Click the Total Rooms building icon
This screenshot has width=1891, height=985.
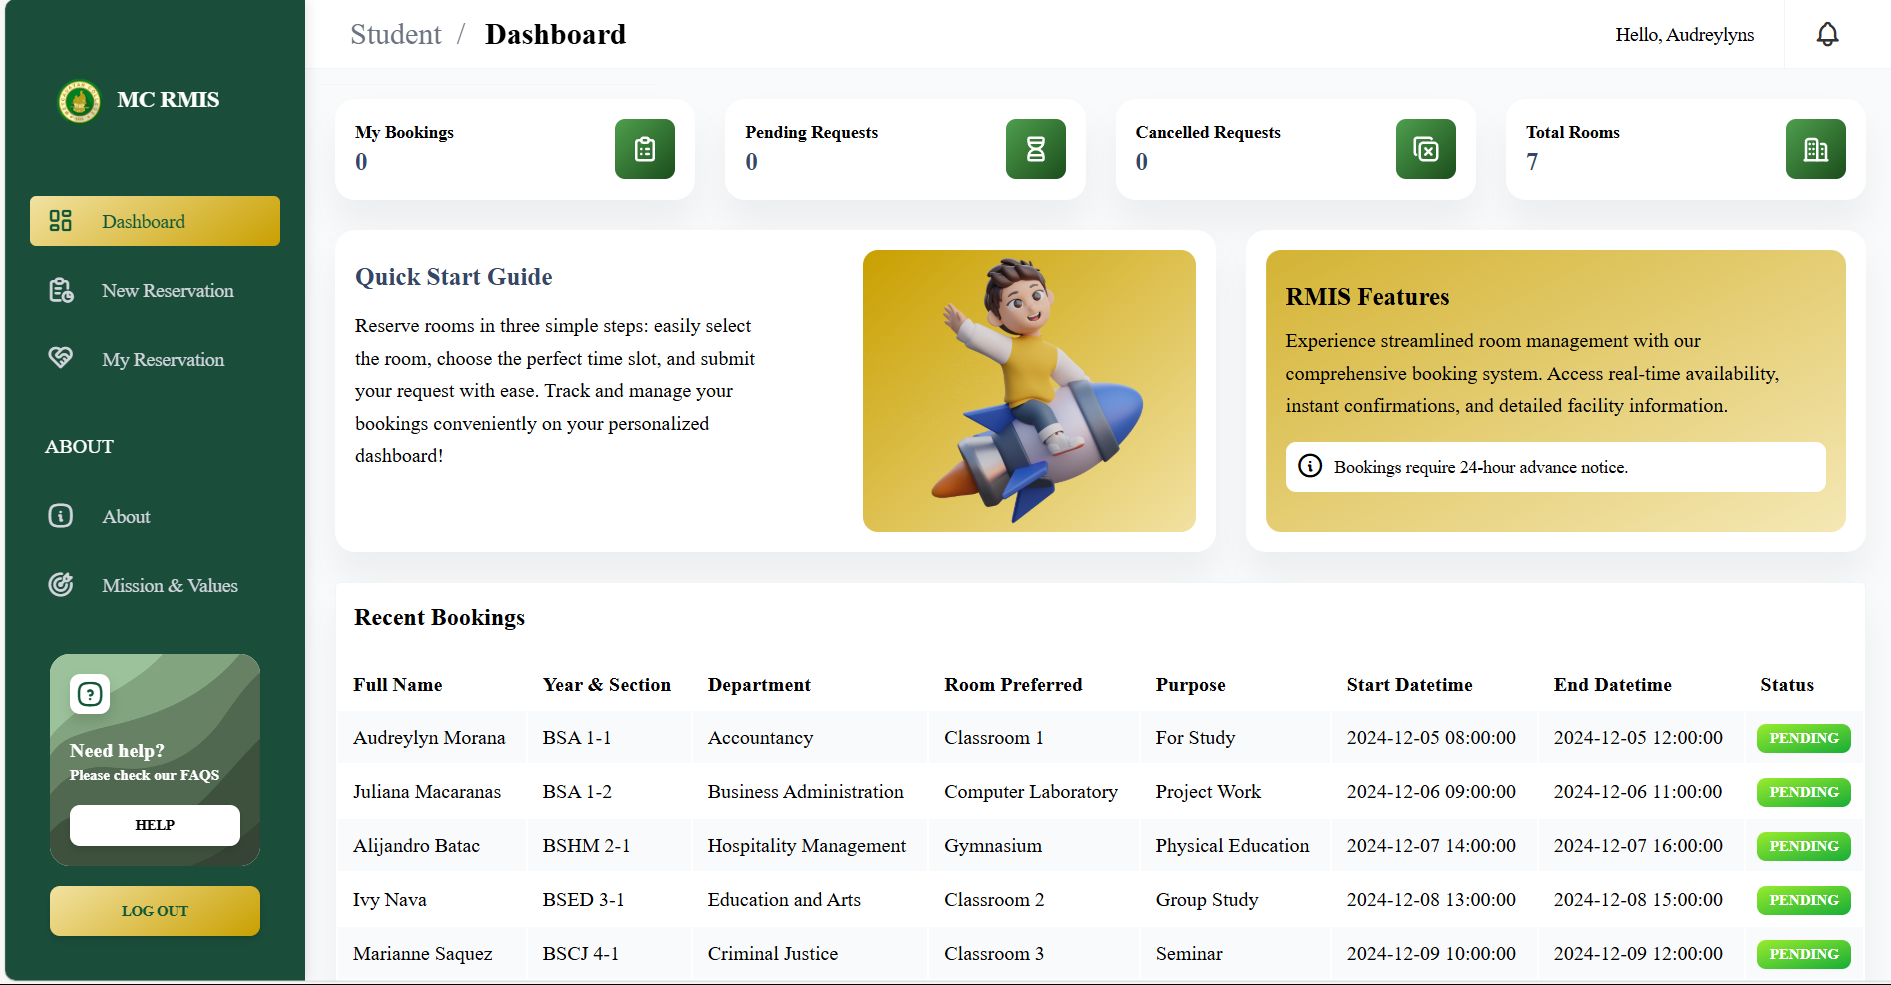[x=1816, y=149]
